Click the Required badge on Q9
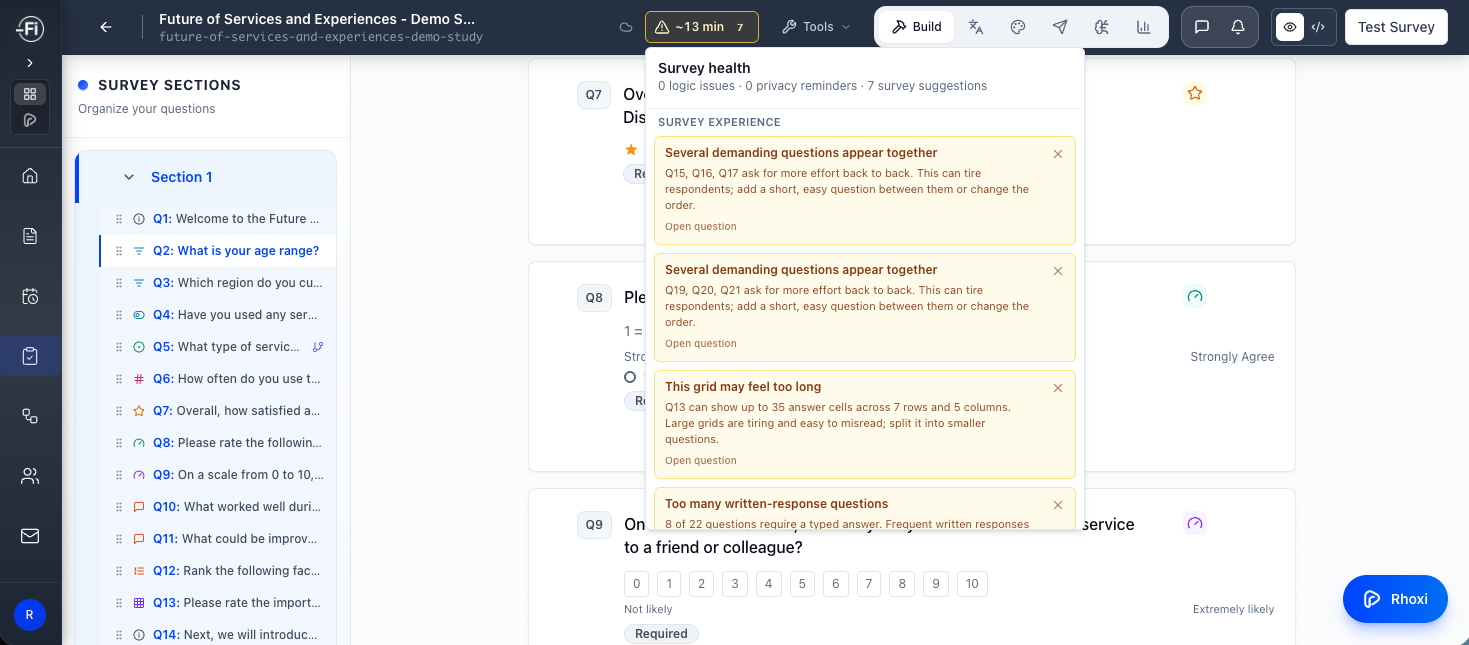Viewport: 1469px width, 645px height. (661, 634)
